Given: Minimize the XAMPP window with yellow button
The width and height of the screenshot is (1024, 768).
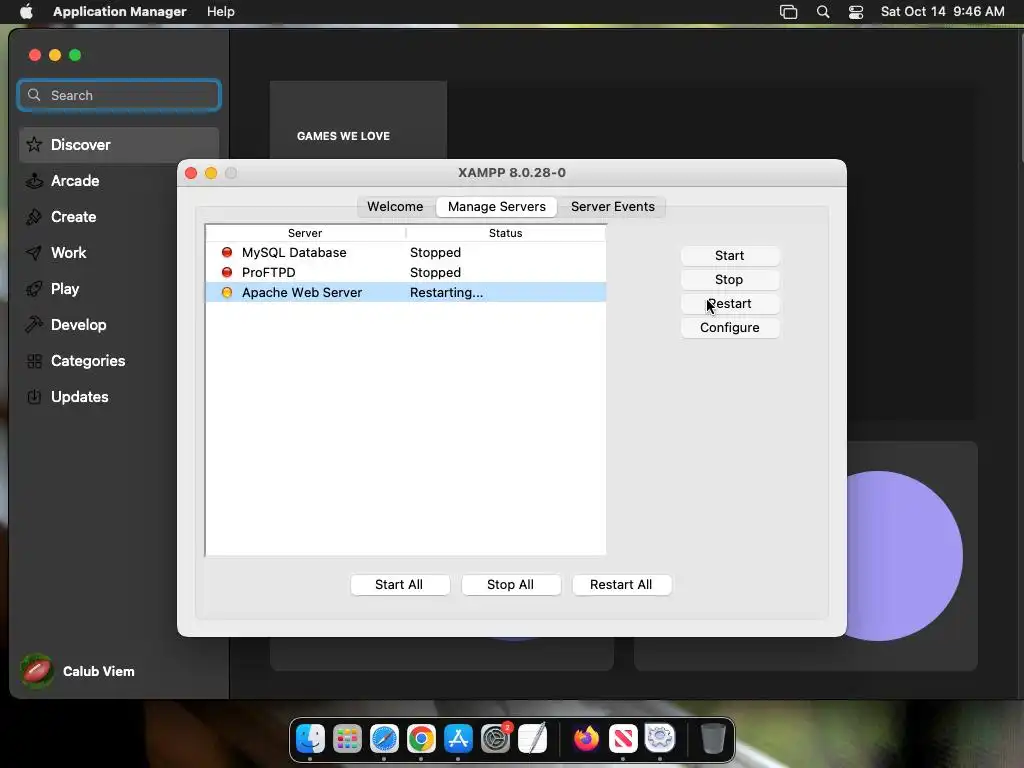Looking at the screenshot, I should [211, 173].
